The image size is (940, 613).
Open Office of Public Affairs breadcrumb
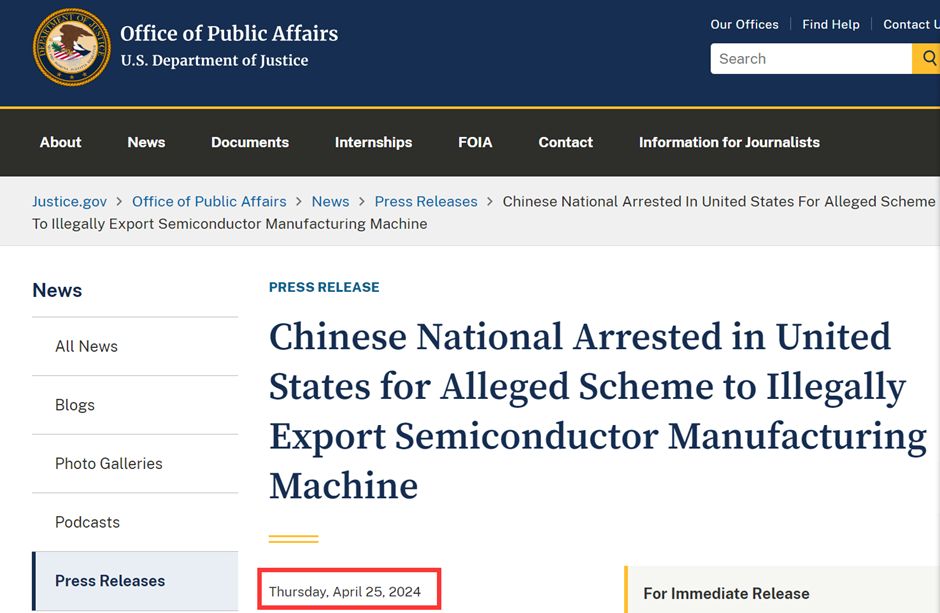pos(209,201)
